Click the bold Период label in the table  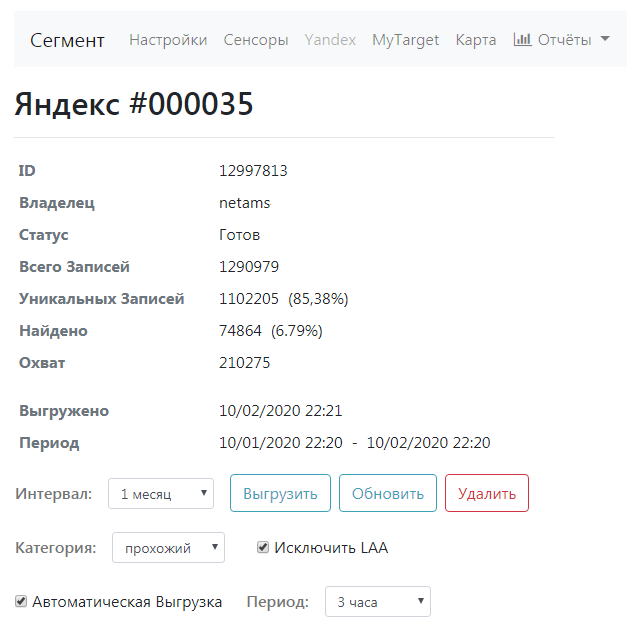click(49, 443)
